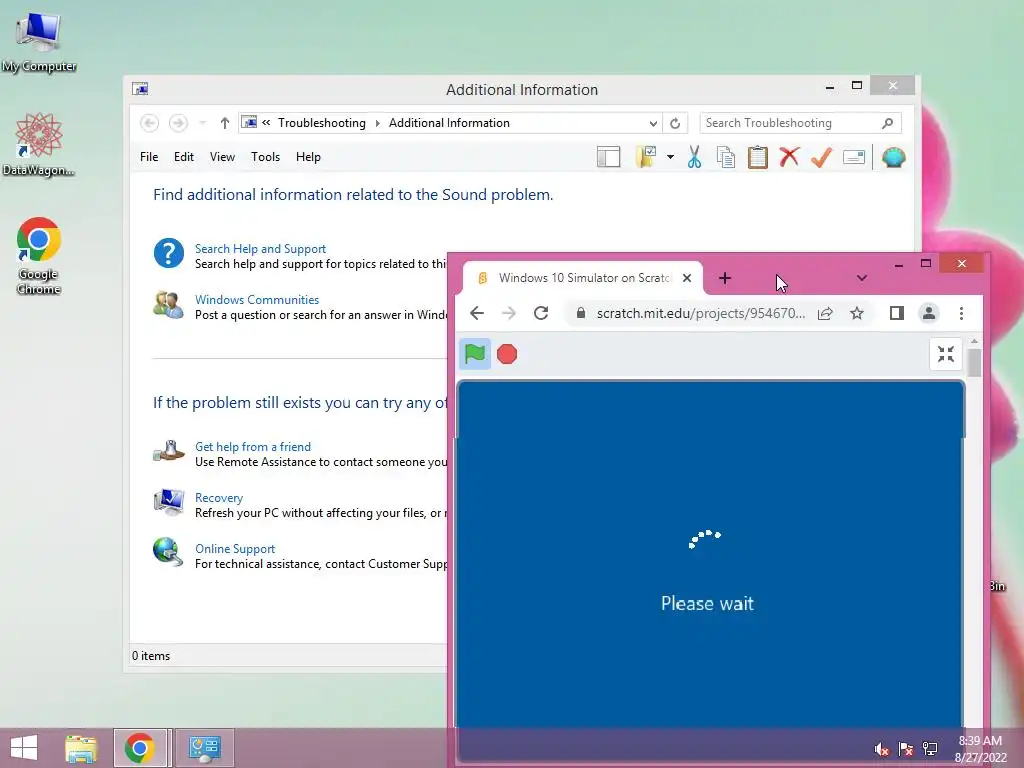Viewport: 1024px width, 768px height.
Task: Click the share page icon in Chrome
Action: [x=825, y=313]
